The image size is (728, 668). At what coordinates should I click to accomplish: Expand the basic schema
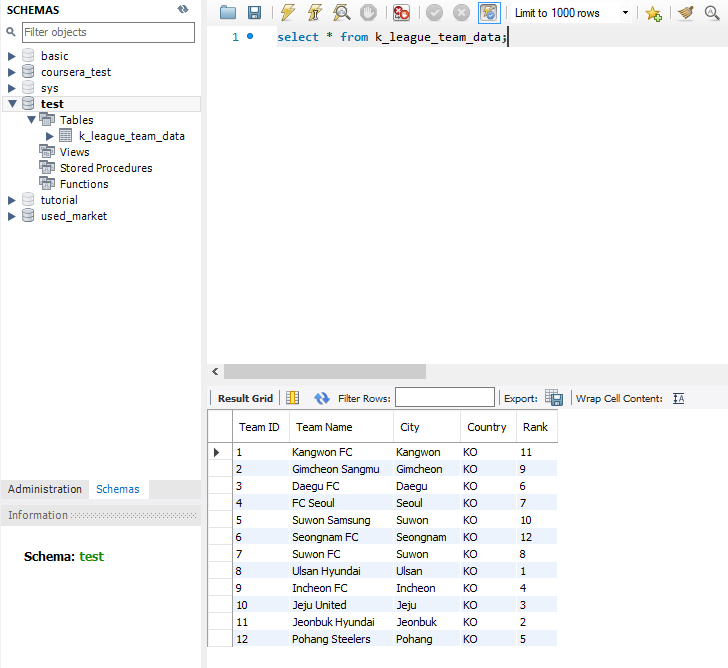click(12, 56)
